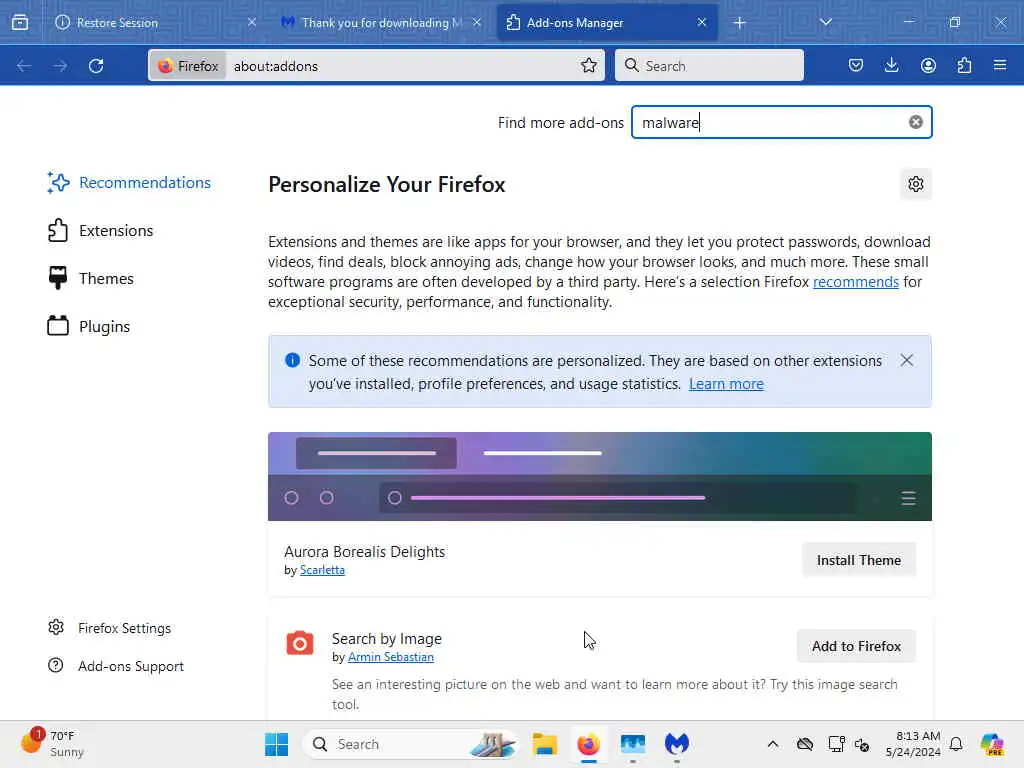Select the Add-ons Manager tab
Image resolution: width=1024 pixels, height=768 pixels.
click(x=607, y=22)
